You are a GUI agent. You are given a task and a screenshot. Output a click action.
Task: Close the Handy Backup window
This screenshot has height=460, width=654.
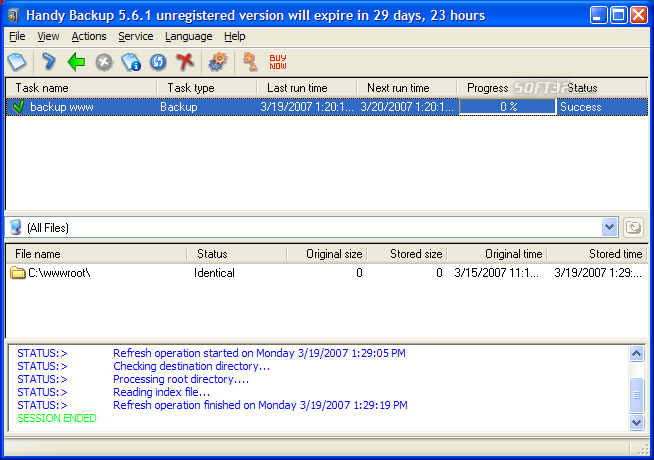tap(639, 16)
